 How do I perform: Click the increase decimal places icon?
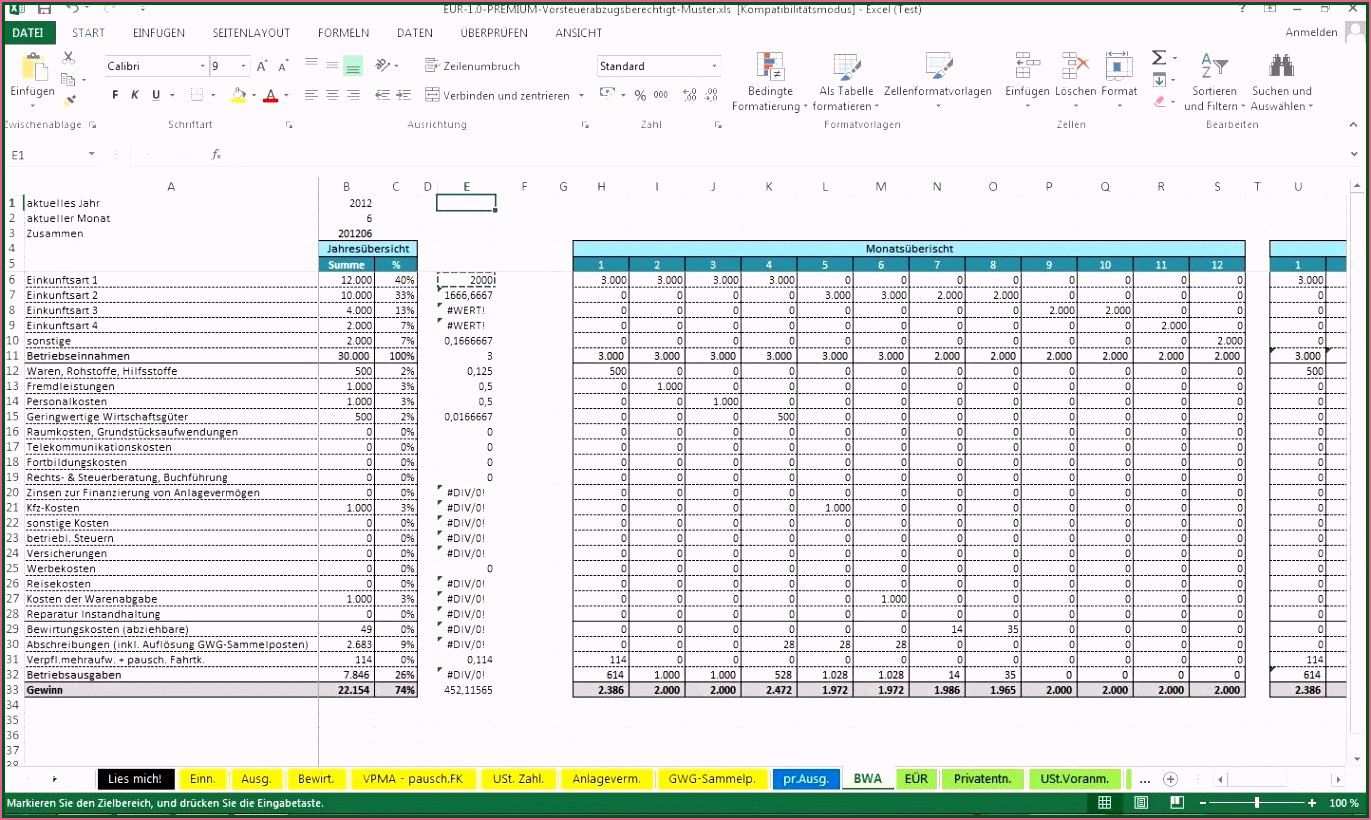pos(689,95)
